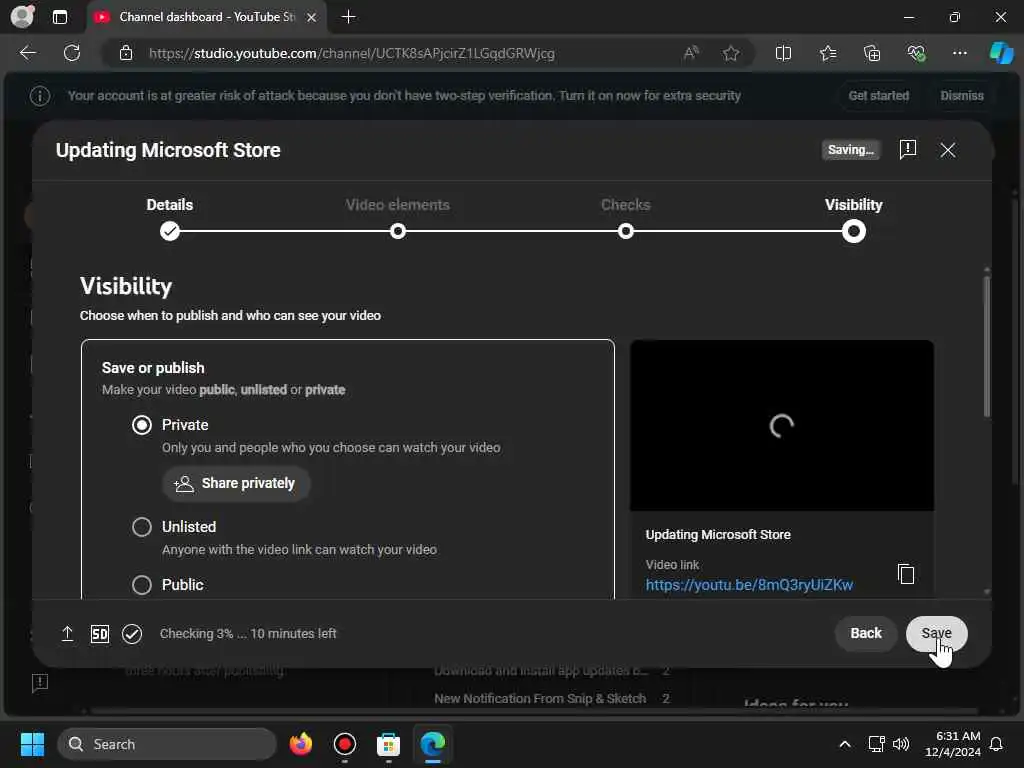Click the Save button
Screen dimensions: 1024x768
(936, 633)
